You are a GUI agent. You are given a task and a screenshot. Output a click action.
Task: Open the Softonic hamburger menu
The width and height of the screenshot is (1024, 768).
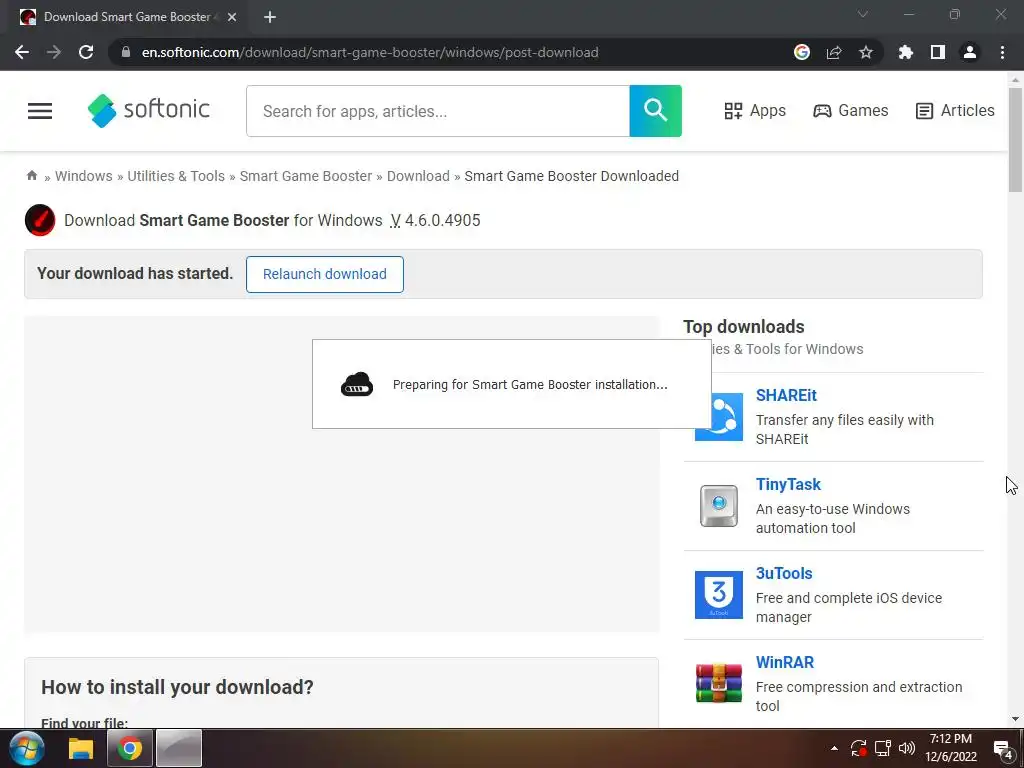tap(40, 111)
